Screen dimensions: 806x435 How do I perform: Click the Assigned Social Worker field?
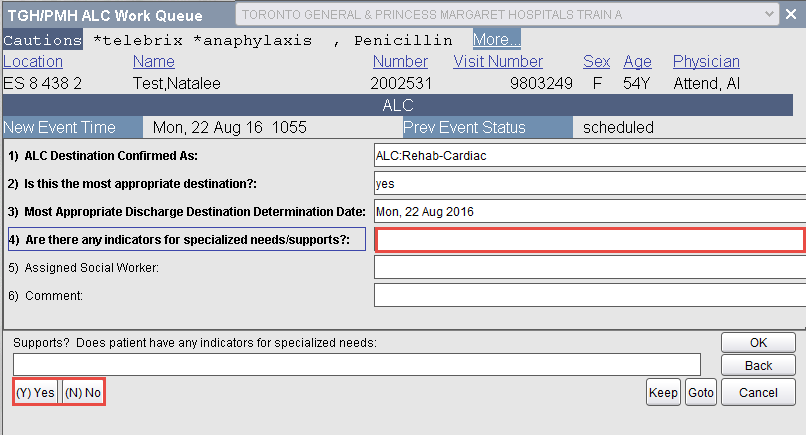(589, 267)
